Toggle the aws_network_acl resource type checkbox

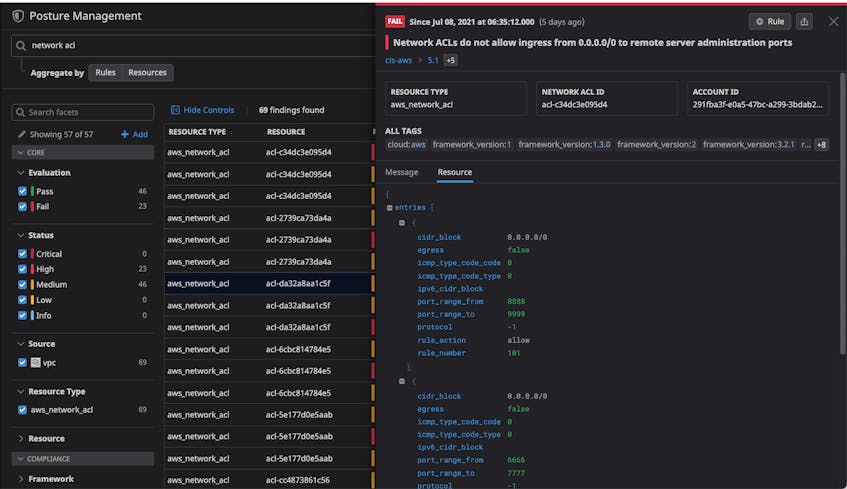coord(22,410)
